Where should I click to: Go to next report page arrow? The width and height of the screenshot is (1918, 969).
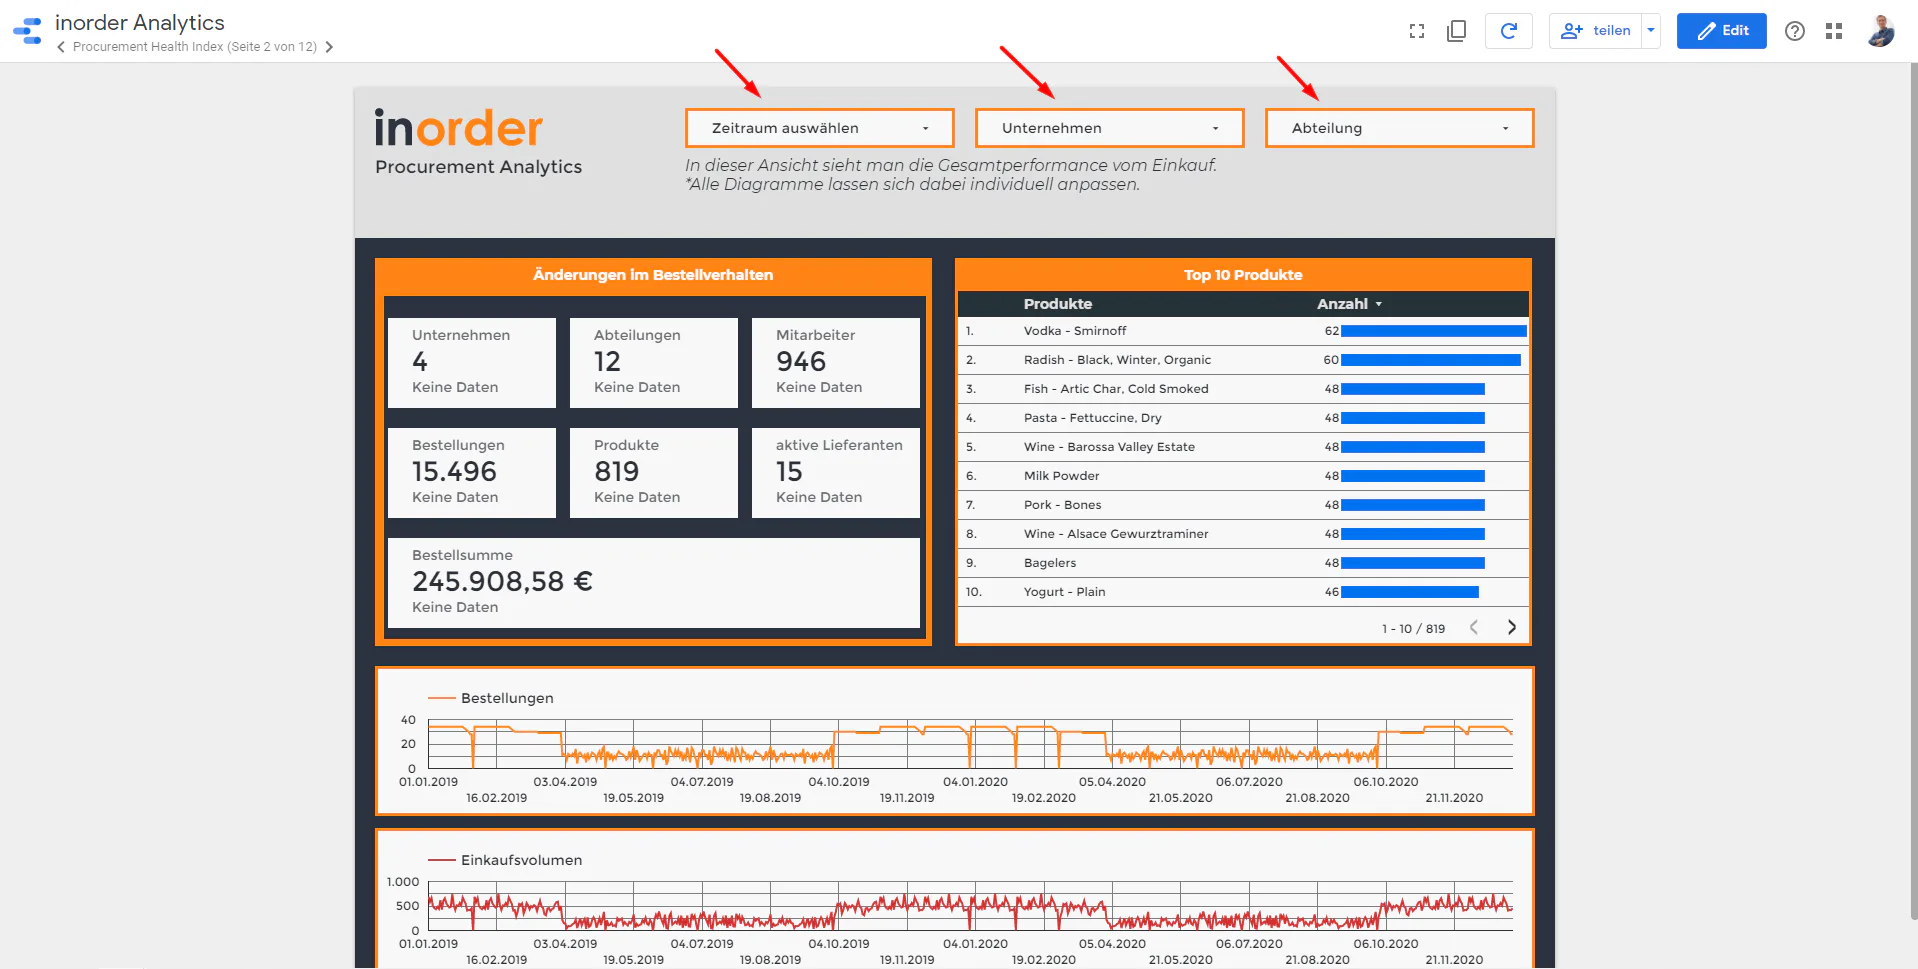(329, 47)
